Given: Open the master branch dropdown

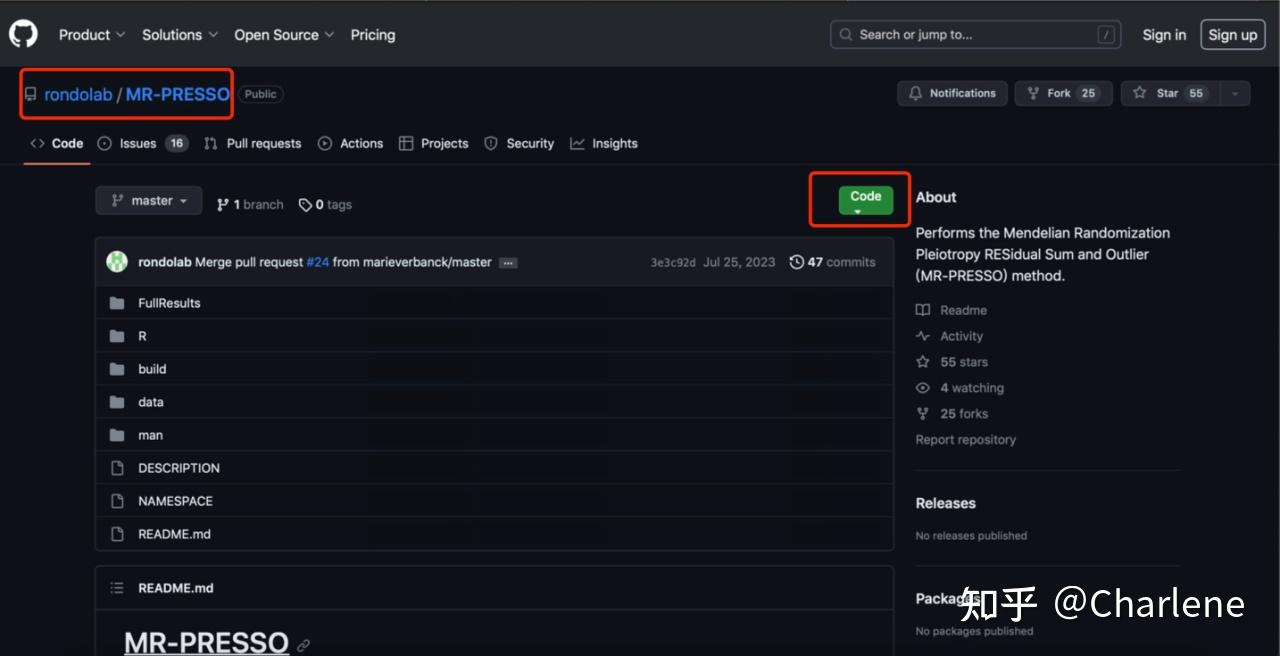Looking at the screenshot, I should tap(149, 201).
